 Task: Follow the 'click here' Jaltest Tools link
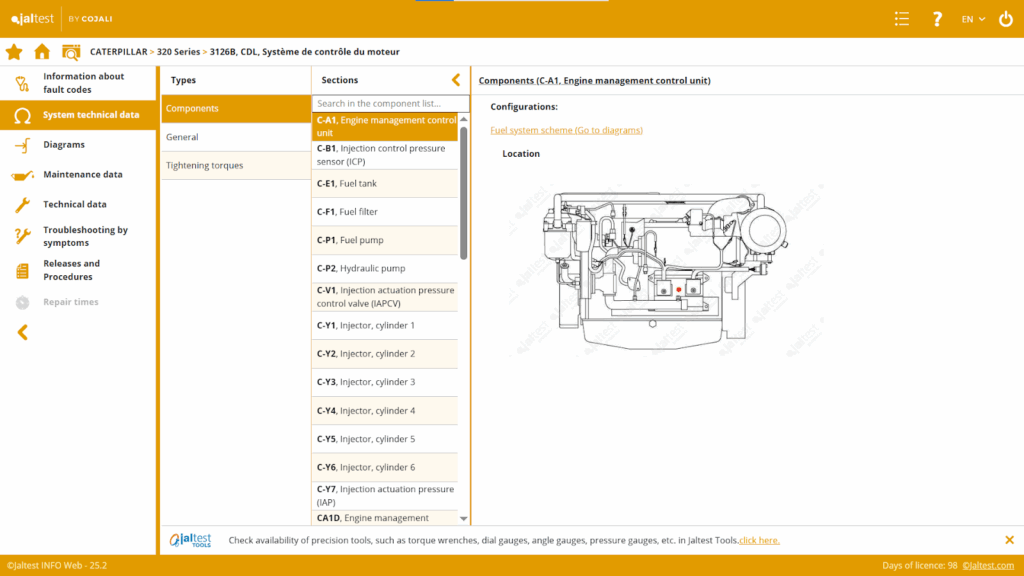click(x=759, y=540)
